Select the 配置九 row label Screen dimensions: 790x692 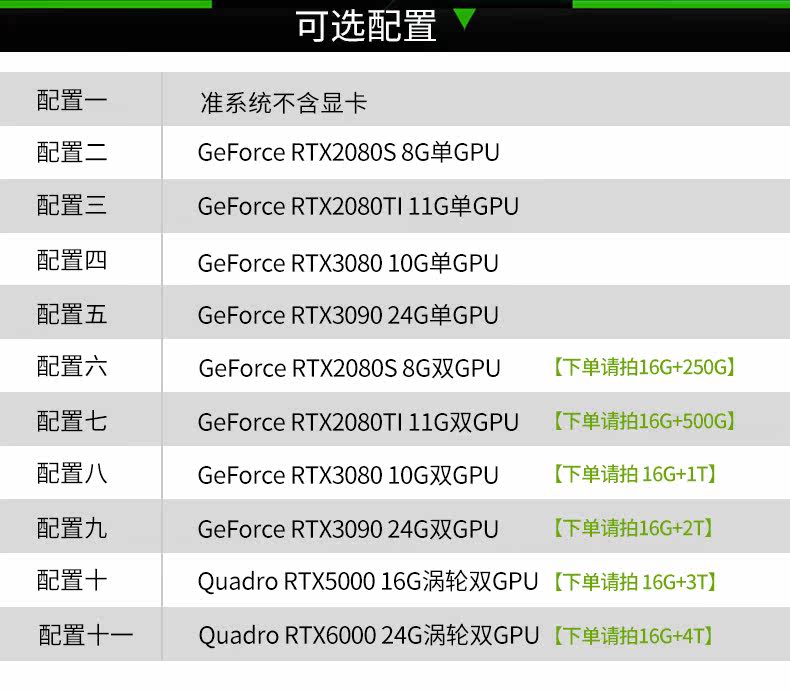72,528
